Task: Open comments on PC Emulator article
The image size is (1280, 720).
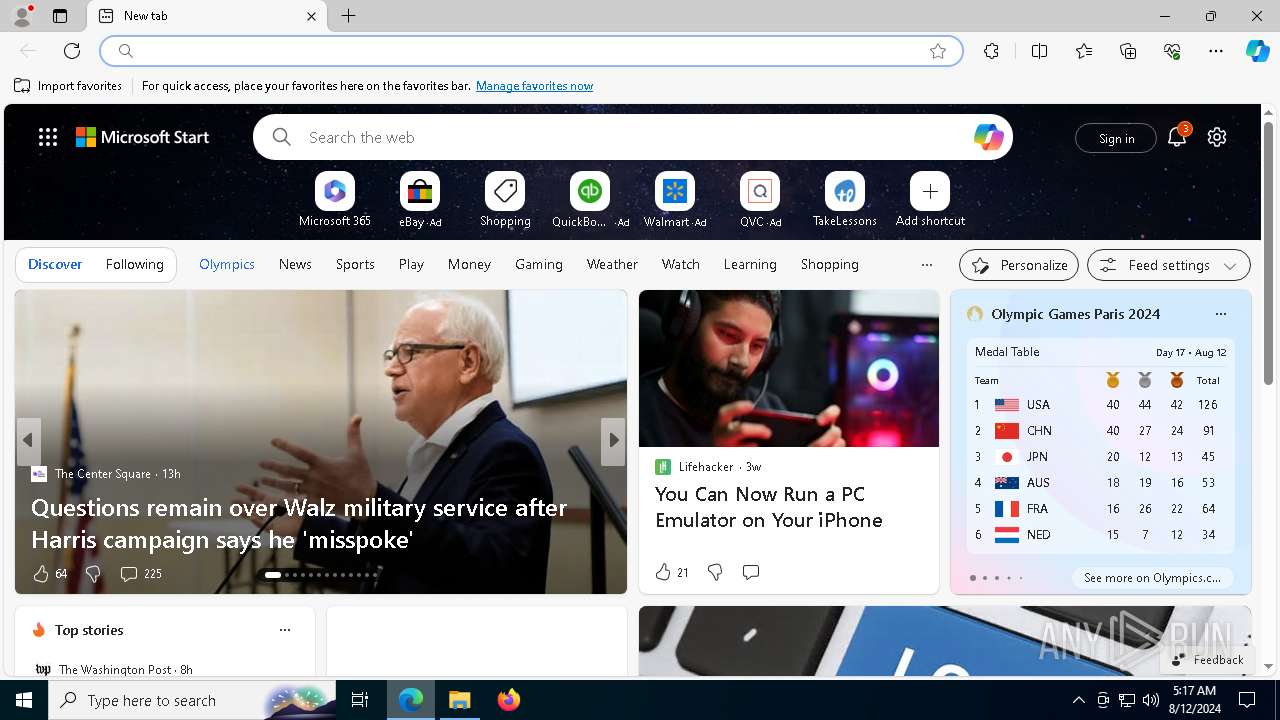Action: 751,572
